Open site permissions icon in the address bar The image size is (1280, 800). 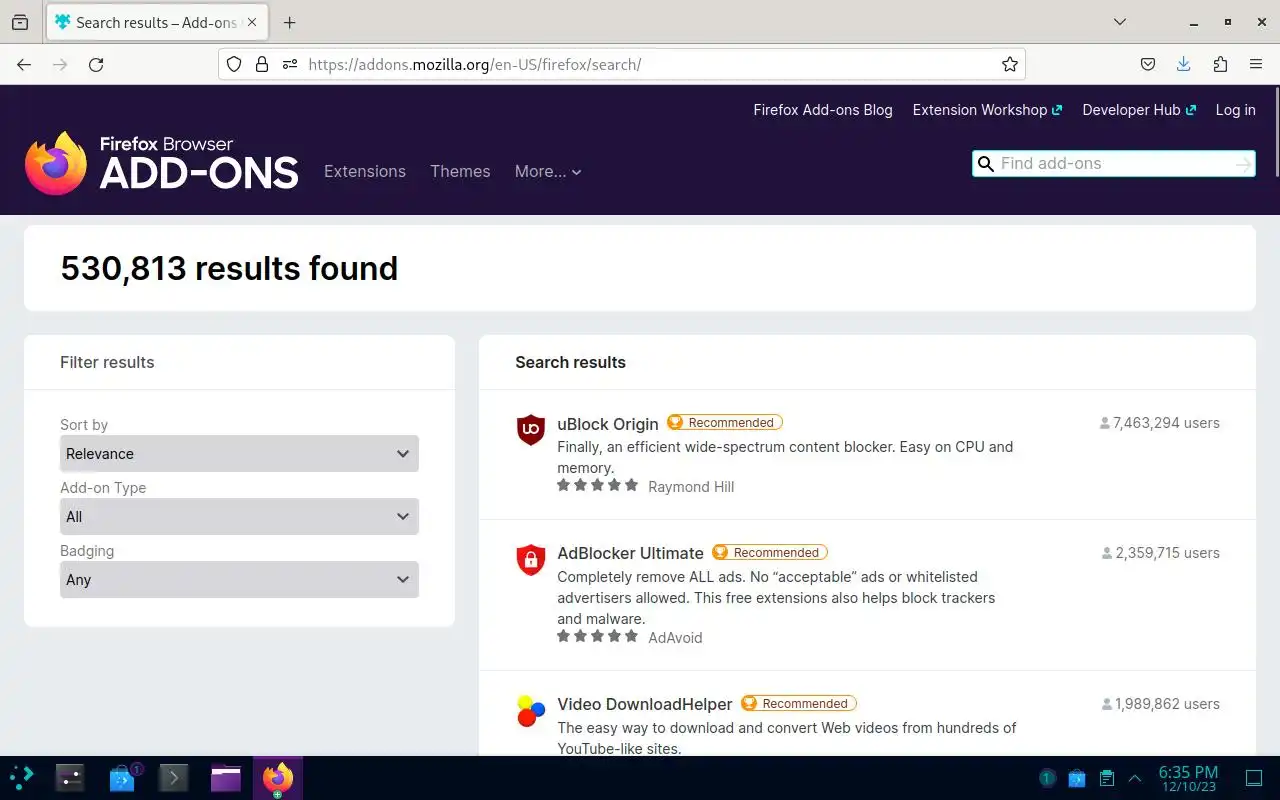coord(290,64)
